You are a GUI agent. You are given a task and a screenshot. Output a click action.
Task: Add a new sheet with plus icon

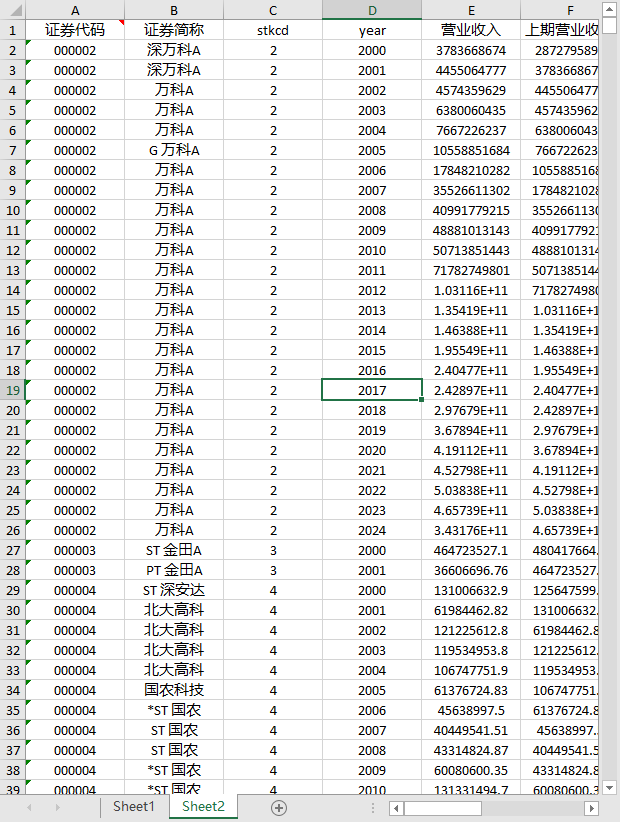[279, 808]
